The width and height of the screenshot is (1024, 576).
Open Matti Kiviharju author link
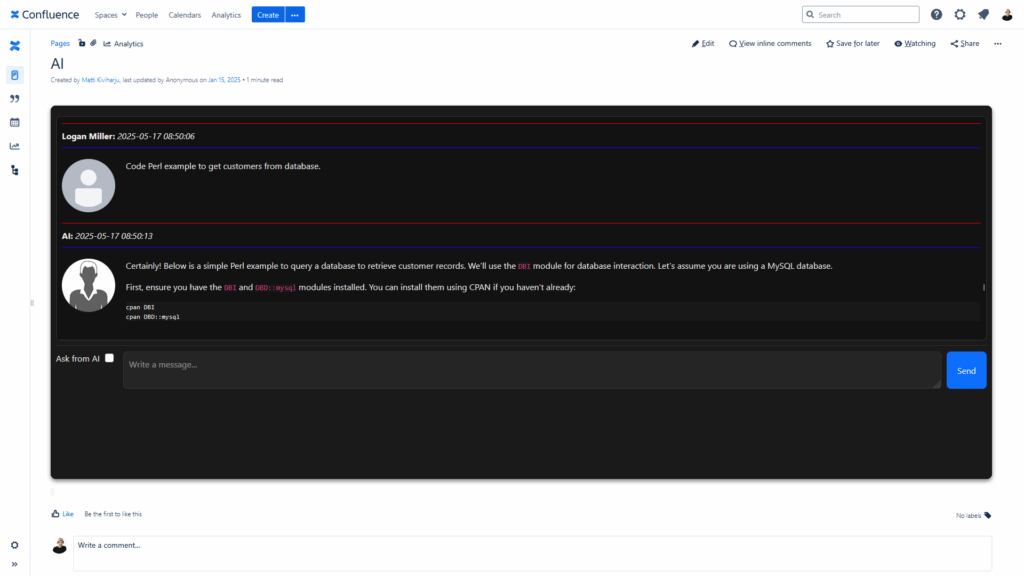coord(100,80)
